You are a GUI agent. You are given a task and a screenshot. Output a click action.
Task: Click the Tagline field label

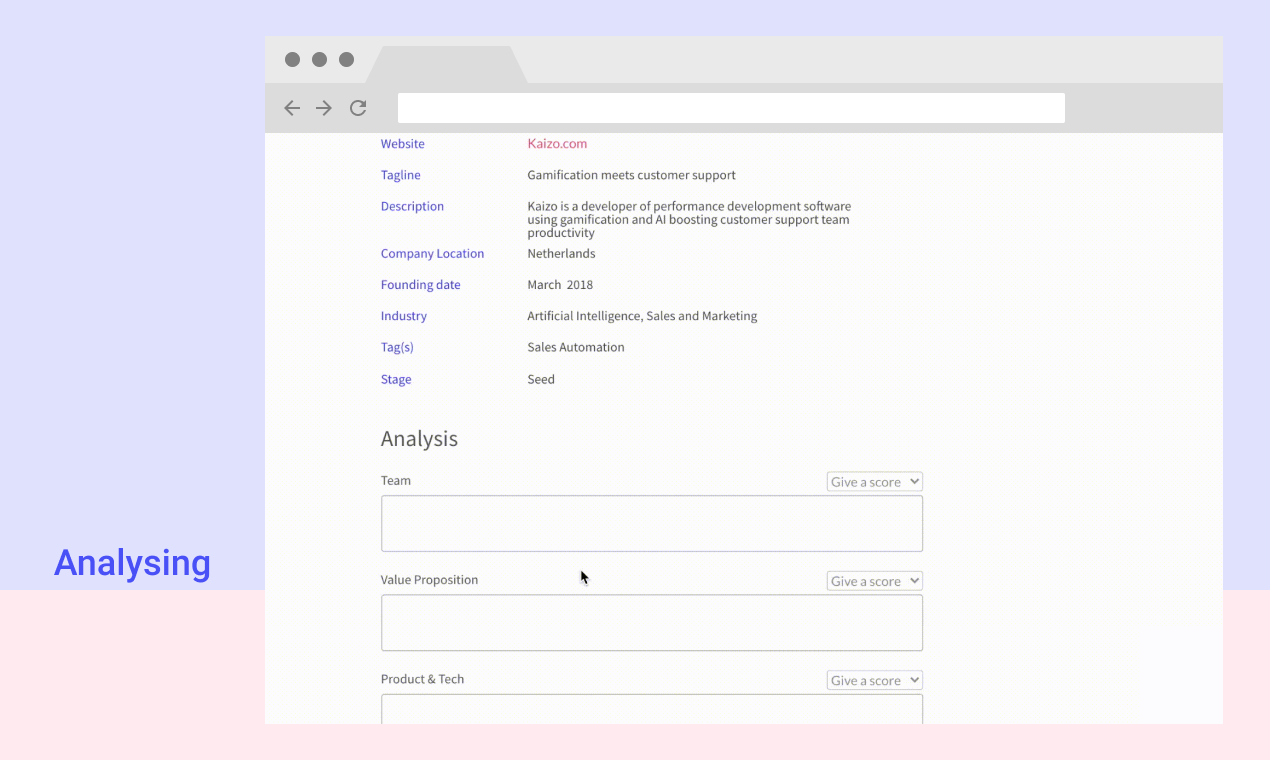400,175
